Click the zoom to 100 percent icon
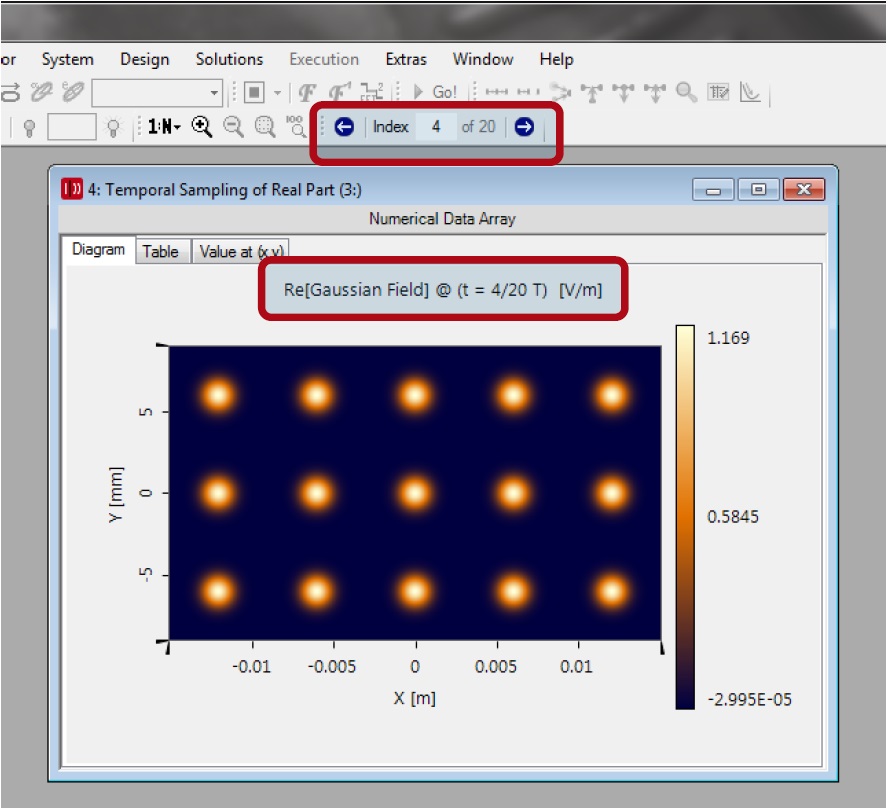890x810 pixels. point(296,127)
